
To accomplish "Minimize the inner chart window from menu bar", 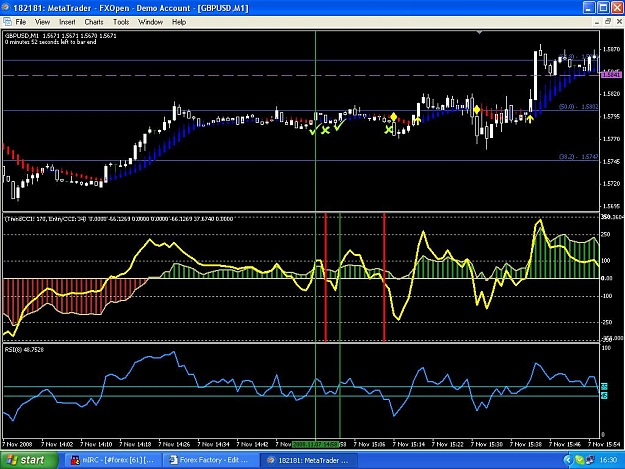I will tap(597, 22).
